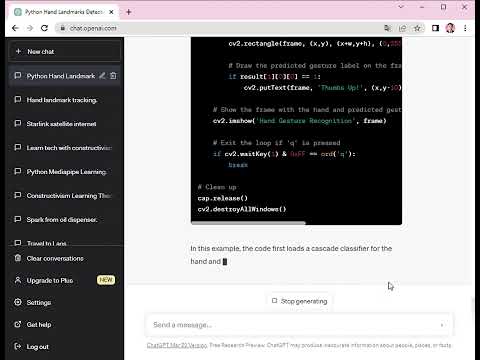
Task: Close the Python Hand Landmarks browser tab
Action: click(111, 12)
